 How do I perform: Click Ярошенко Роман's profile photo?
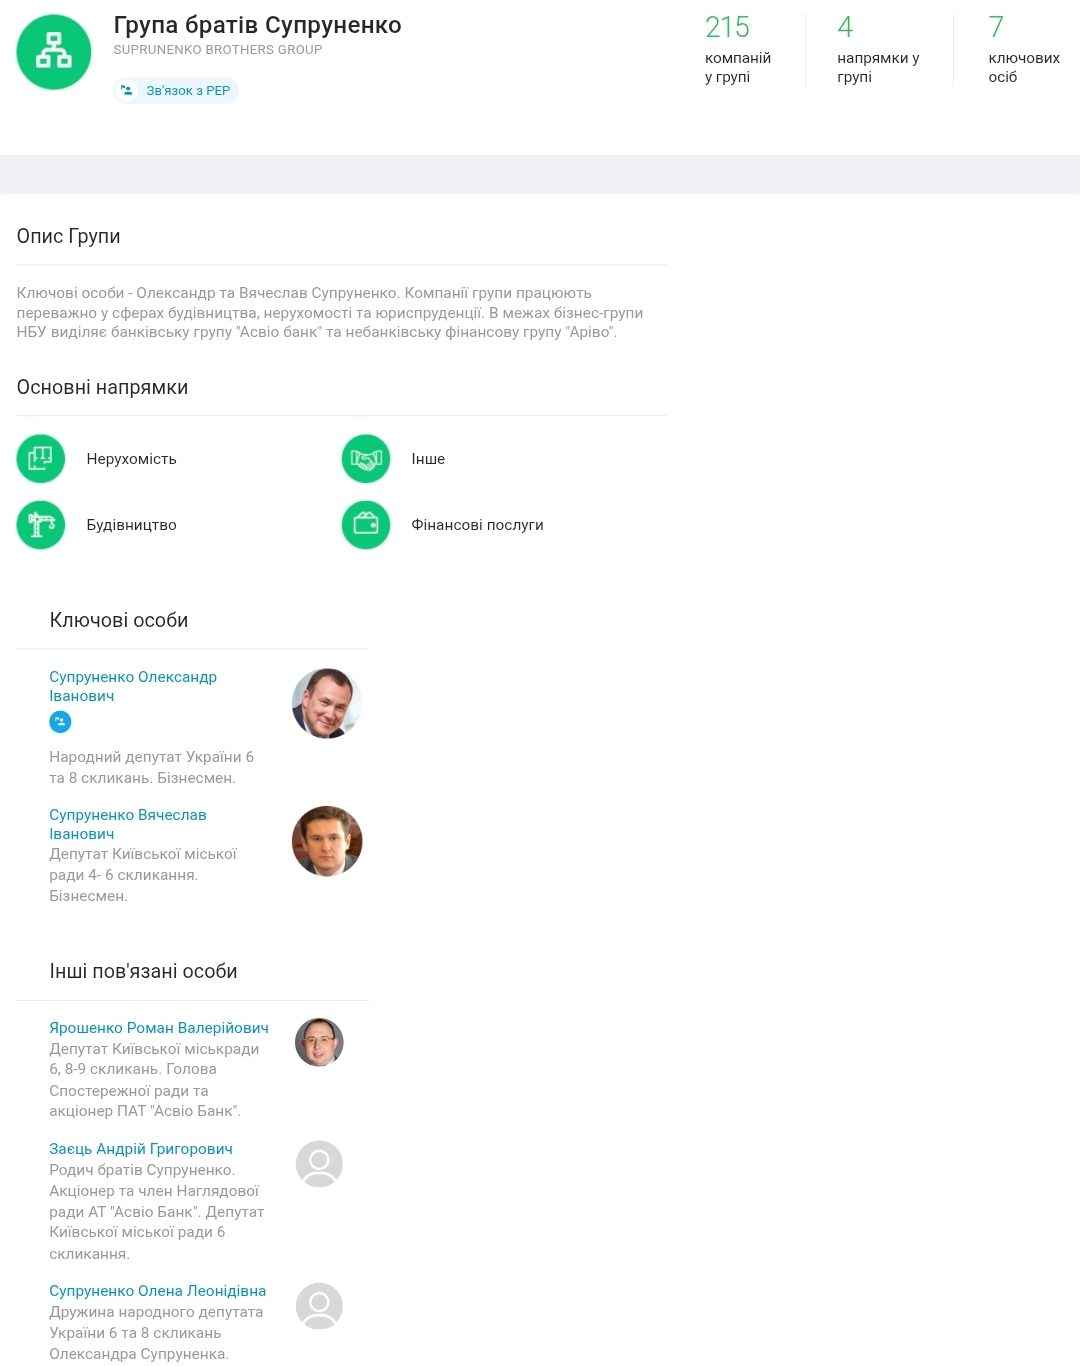[319, 1043]
